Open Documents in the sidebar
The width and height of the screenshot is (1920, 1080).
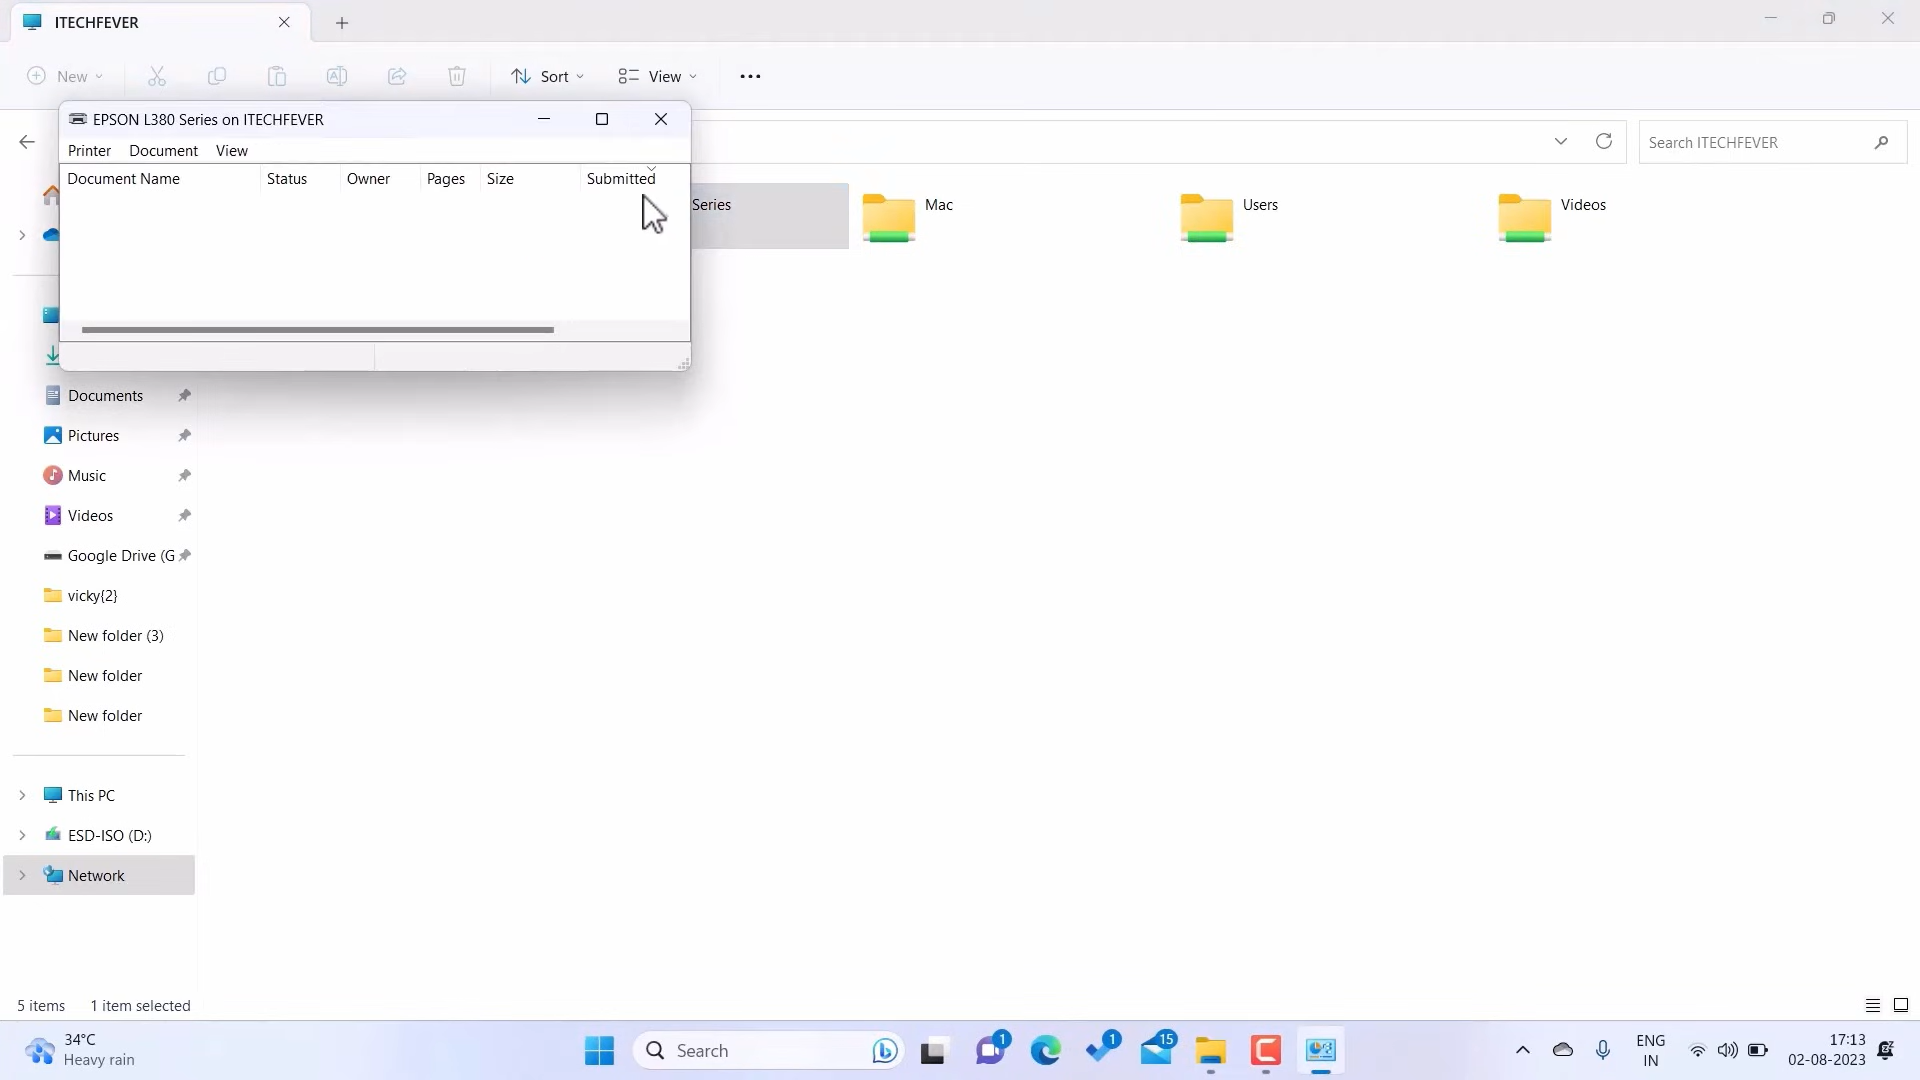click(105, 395)
